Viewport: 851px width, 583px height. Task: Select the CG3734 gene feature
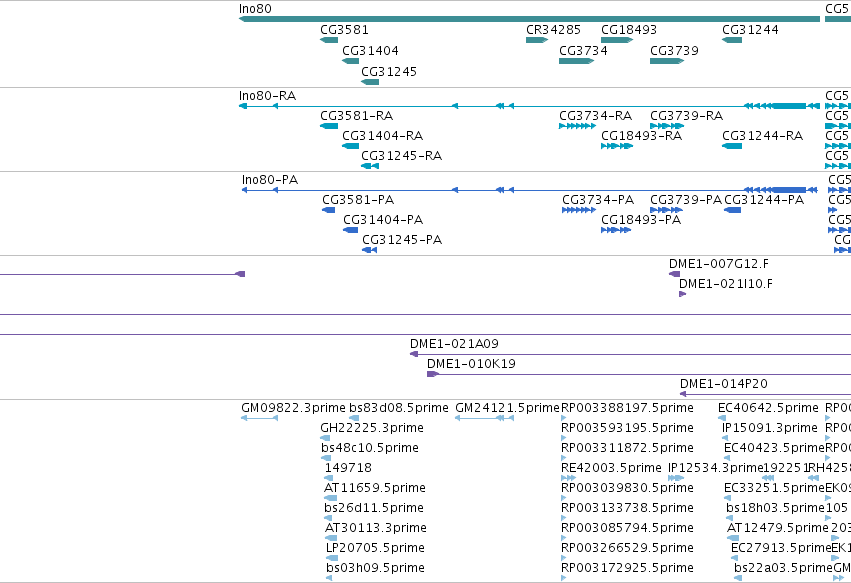tap(576, 61)
